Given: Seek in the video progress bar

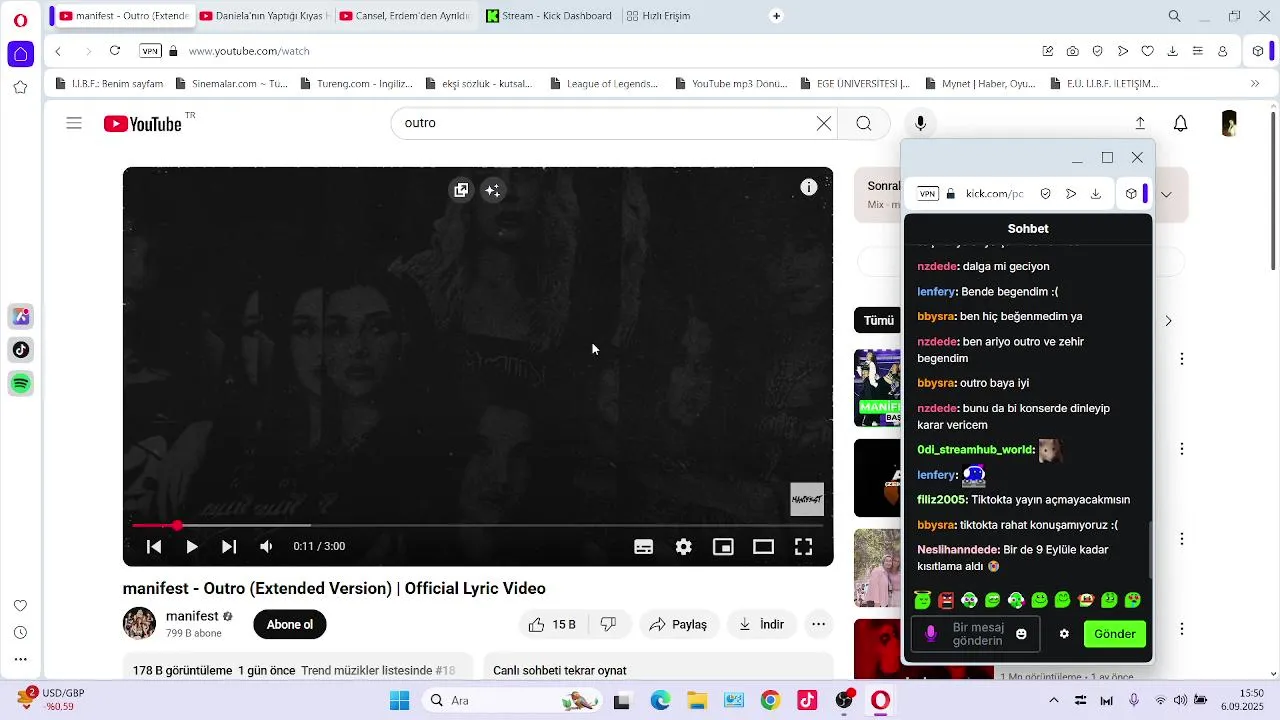Looking at the screenshot, I should [478, 525].
